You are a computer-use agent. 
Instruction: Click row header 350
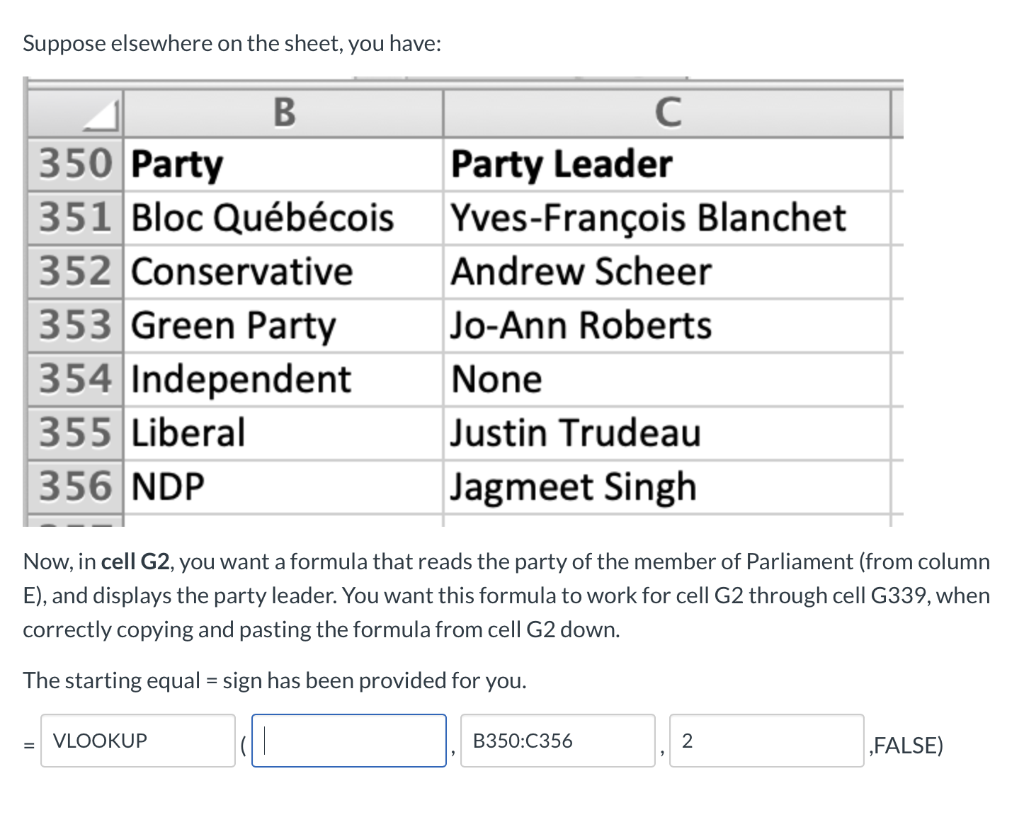click(76, 164)
